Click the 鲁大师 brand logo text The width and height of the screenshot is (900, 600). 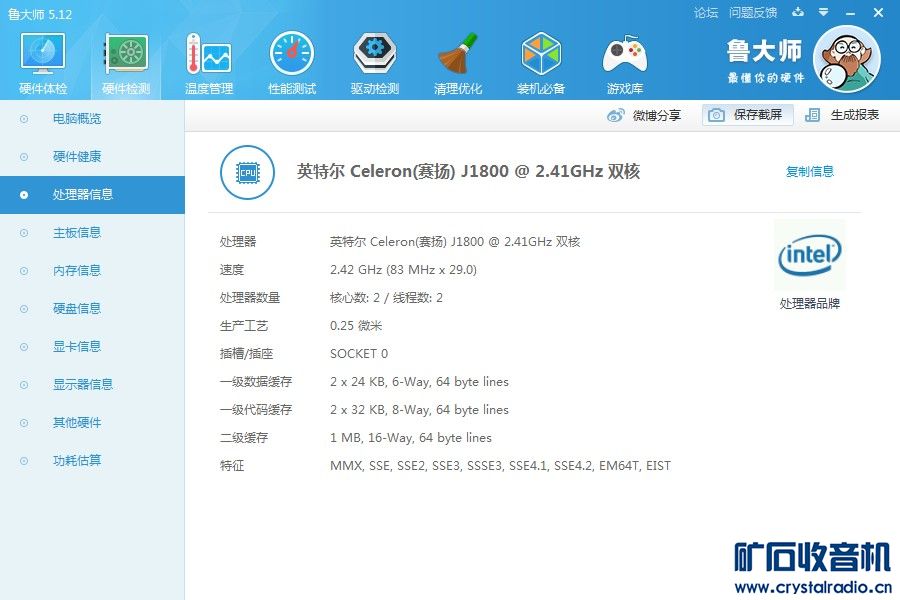click(765, 52)
